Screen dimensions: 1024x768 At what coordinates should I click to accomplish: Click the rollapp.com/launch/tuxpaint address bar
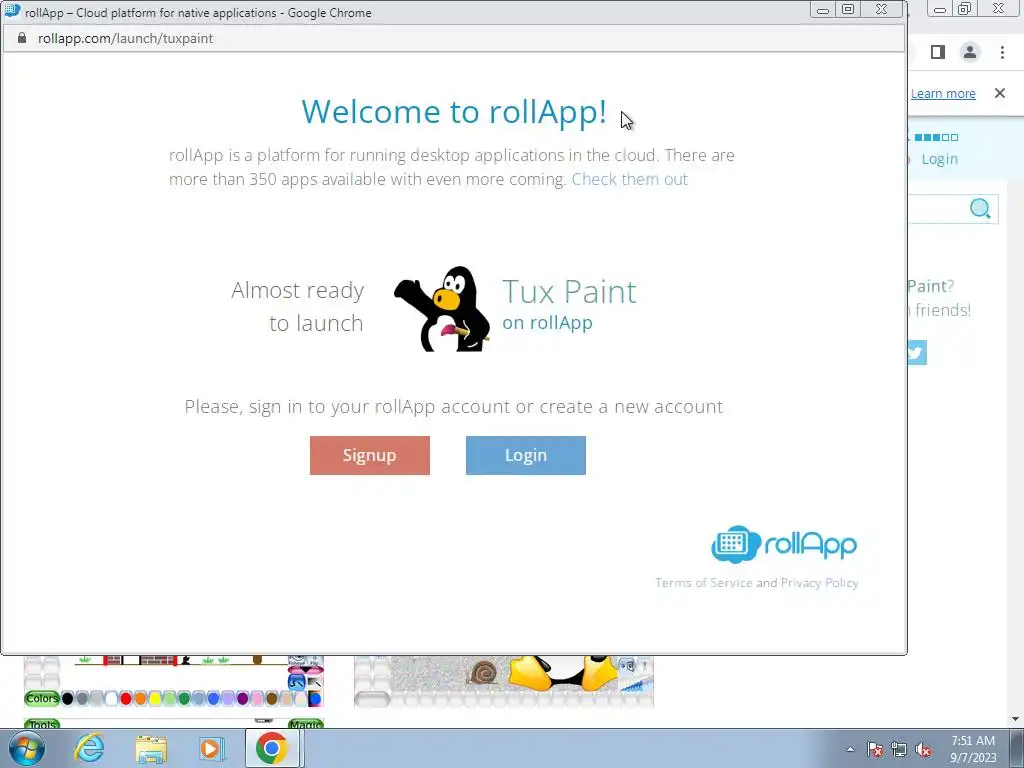125,39
